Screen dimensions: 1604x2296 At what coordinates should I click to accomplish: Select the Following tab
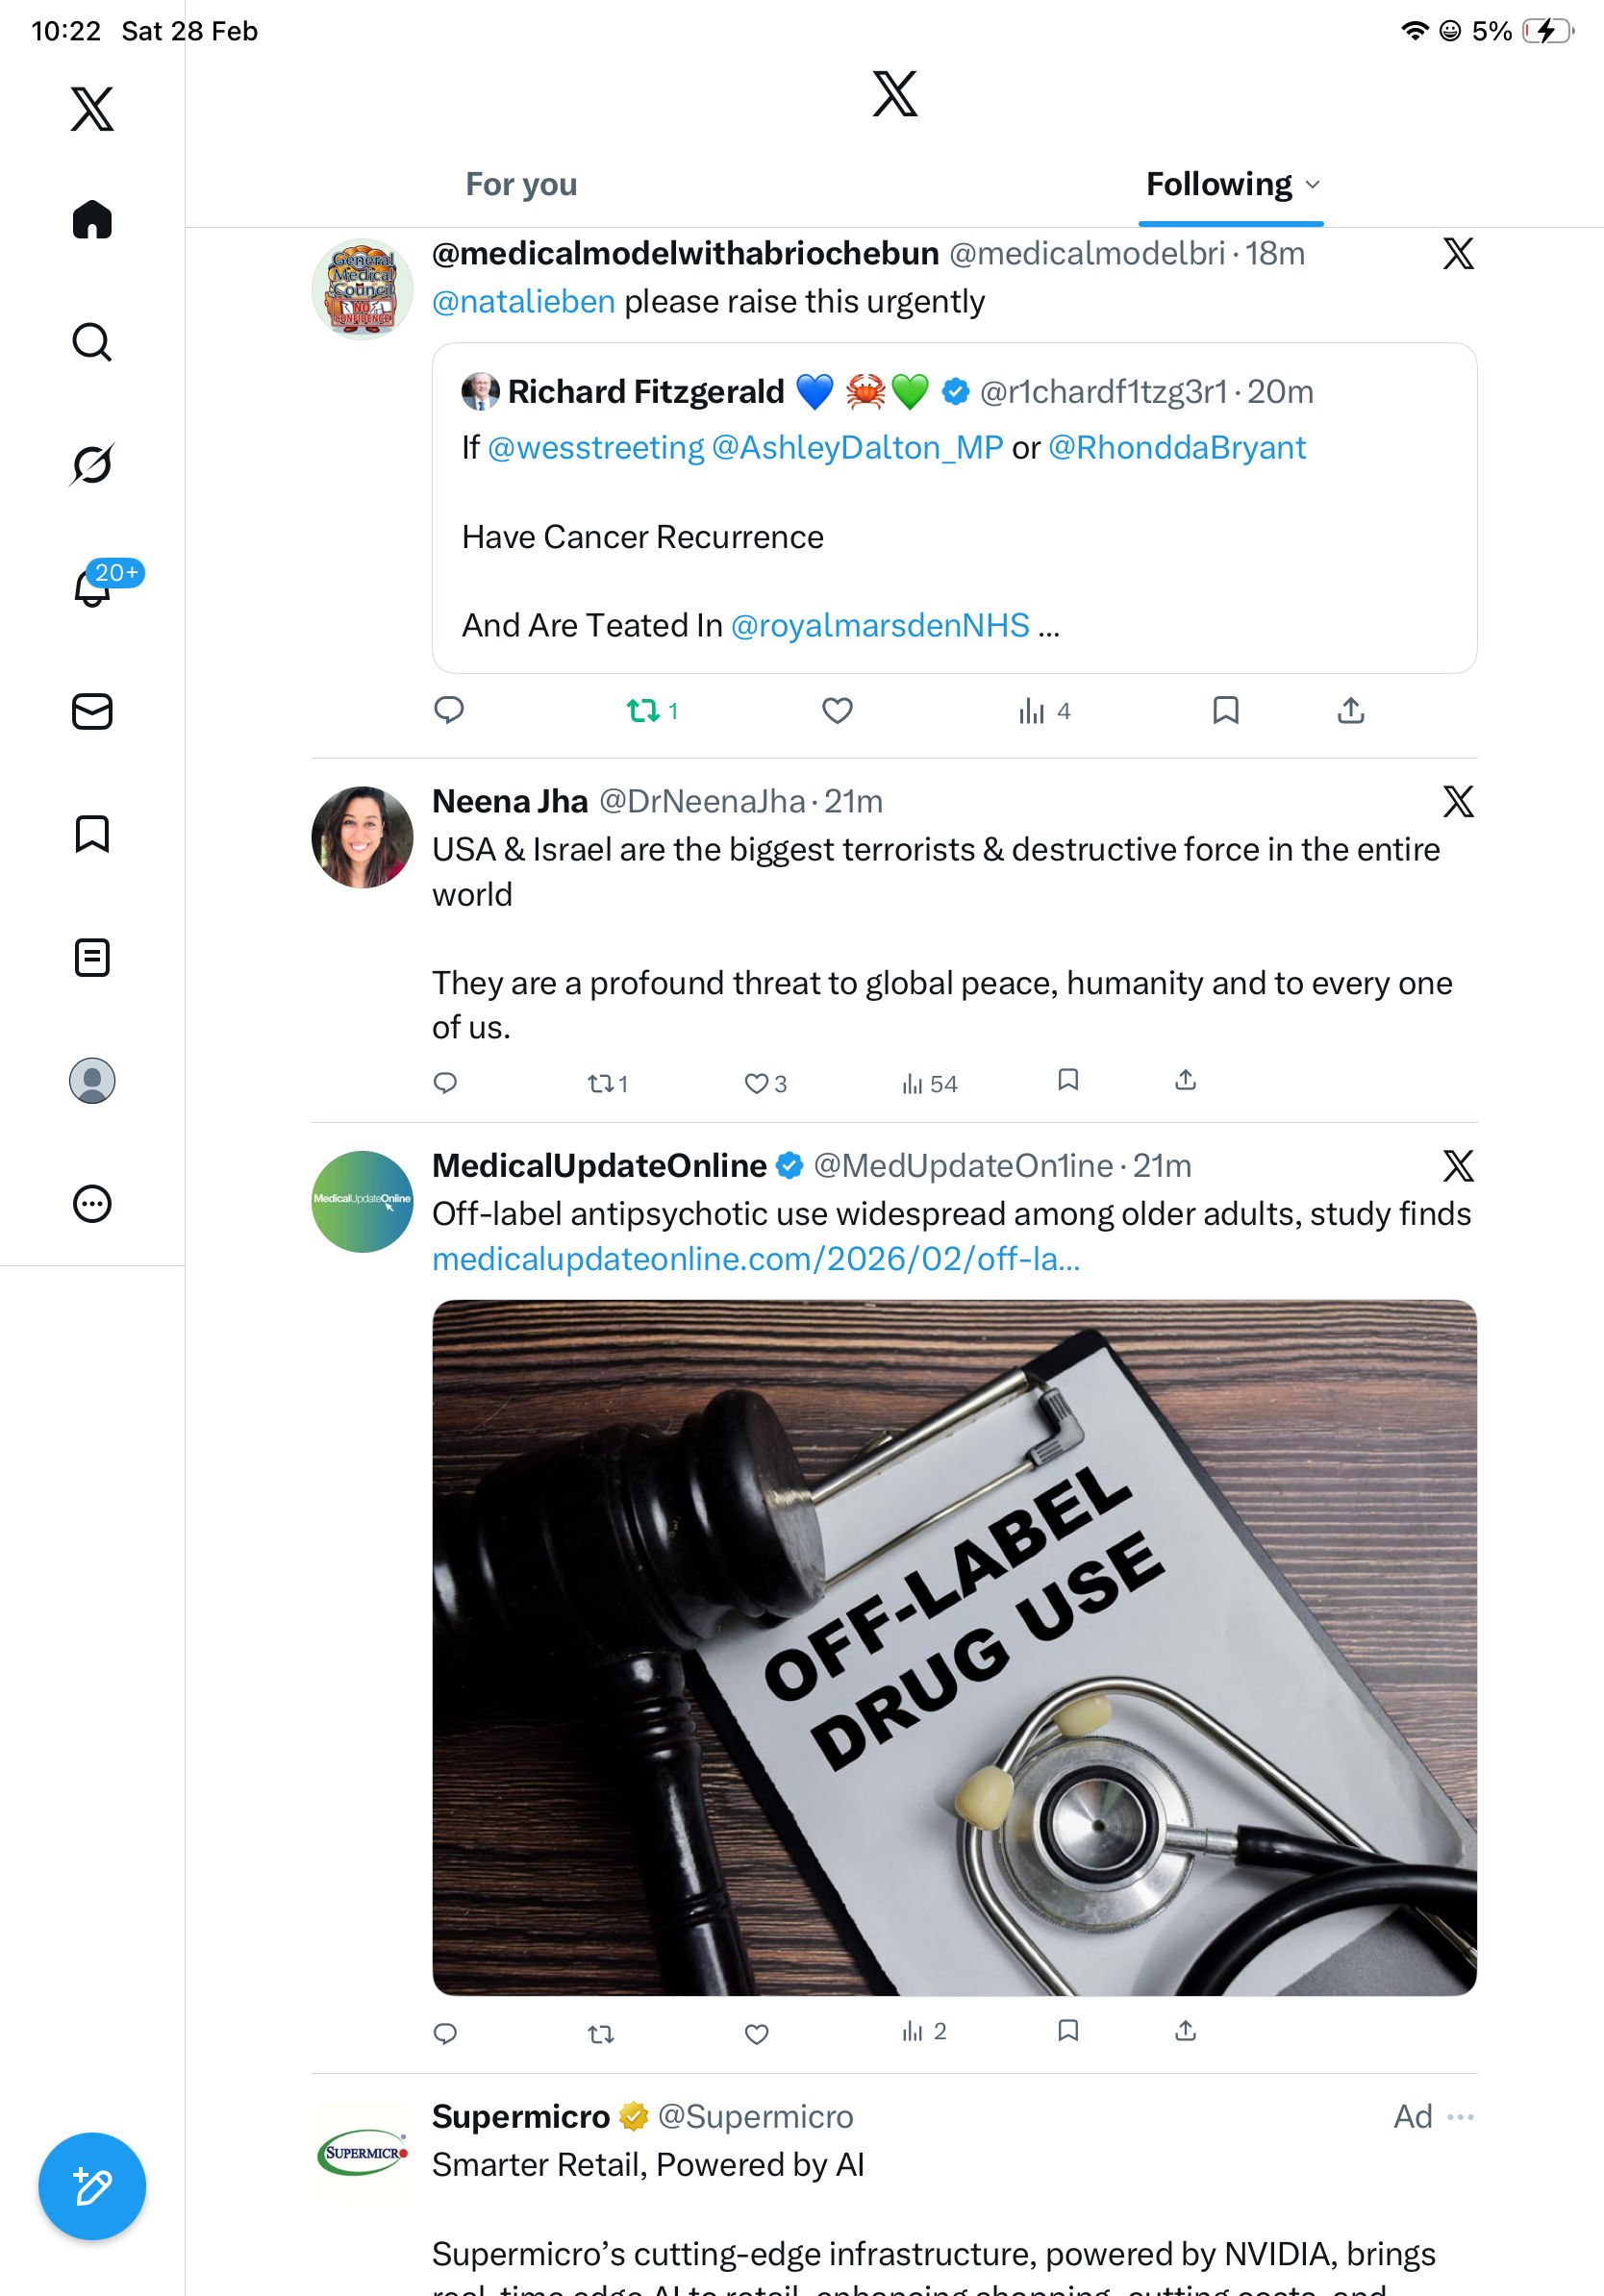[x=1218, y=185]
